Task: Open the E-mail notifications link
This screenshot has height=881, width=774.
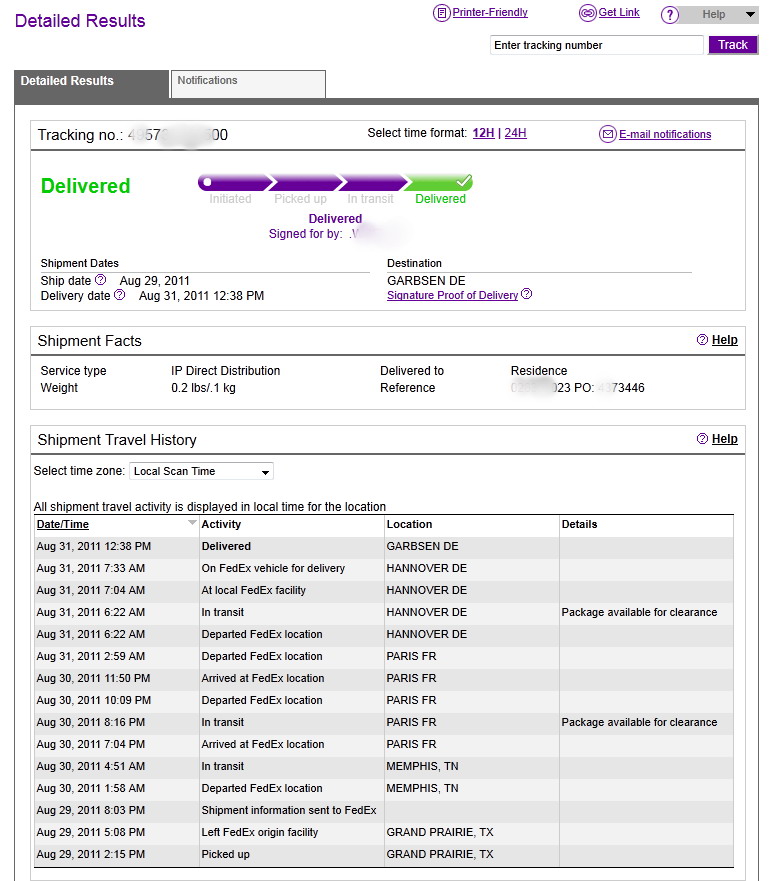Action: click(665, 134)
